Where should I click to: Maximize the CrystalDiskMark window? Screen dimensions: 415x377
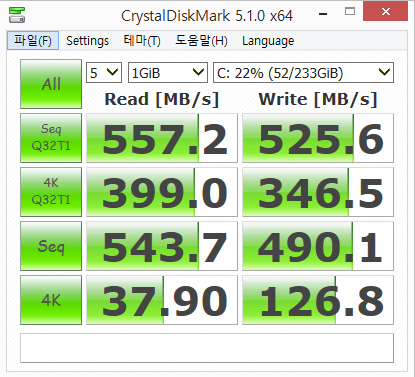pos(350,12)
